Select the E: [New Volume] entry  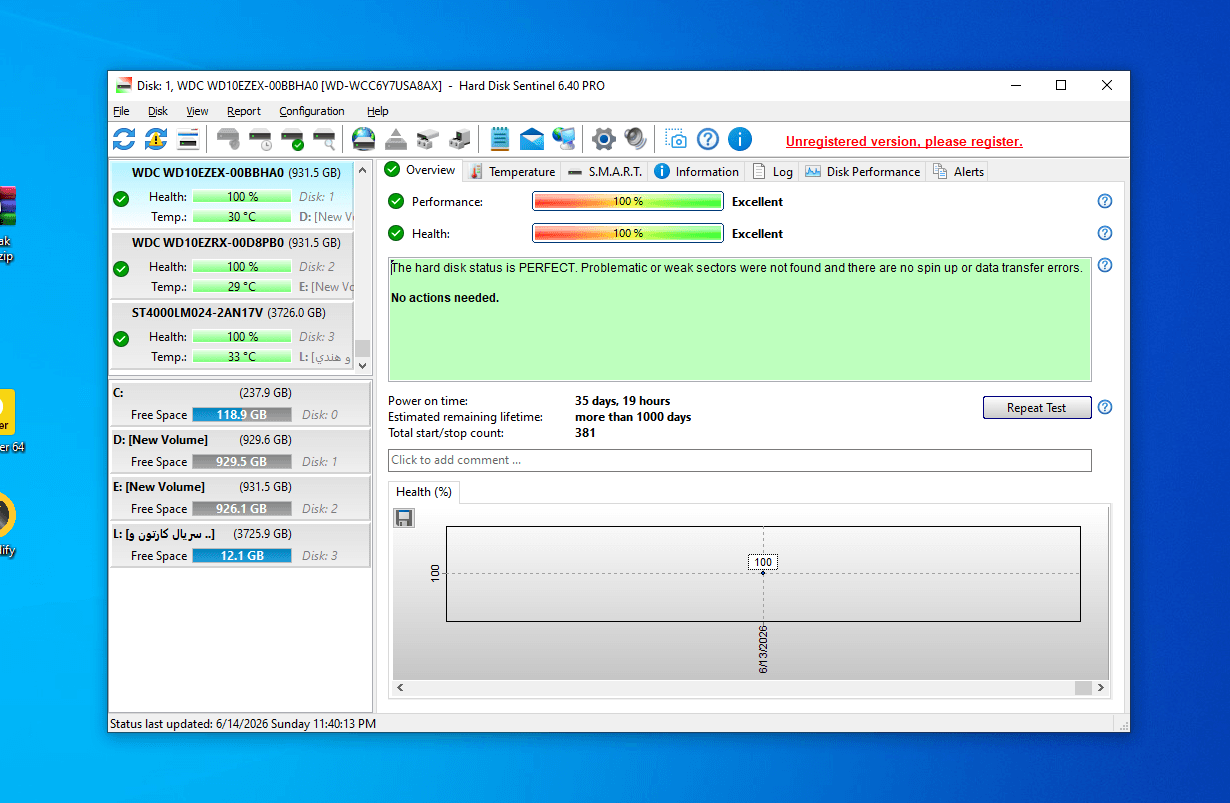click(x=240, y=497)
